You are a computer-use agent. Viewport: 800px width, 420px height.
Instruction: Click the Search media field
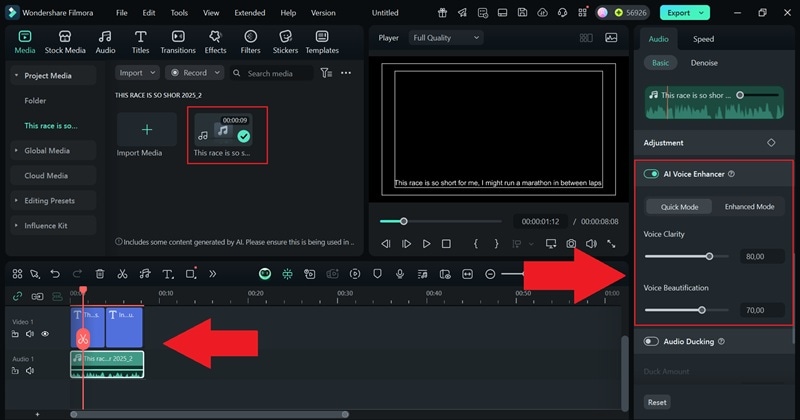[271, 73]
